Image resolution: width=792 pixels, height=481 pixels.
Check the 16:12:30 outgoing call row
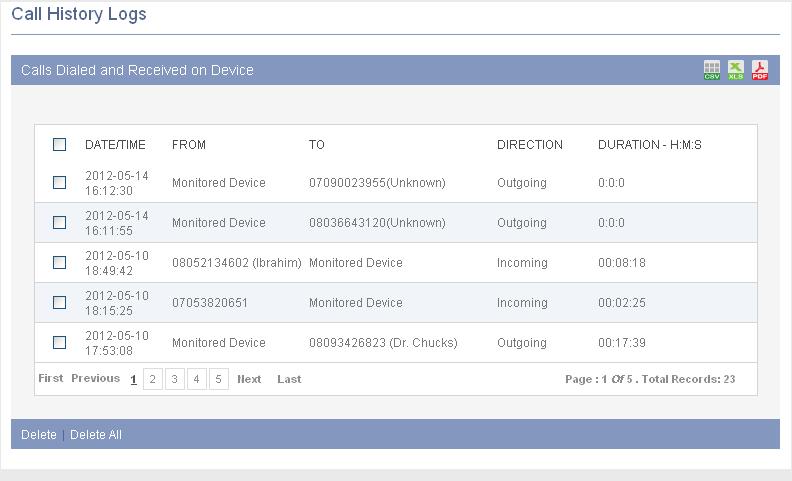(x=60, y=182)
